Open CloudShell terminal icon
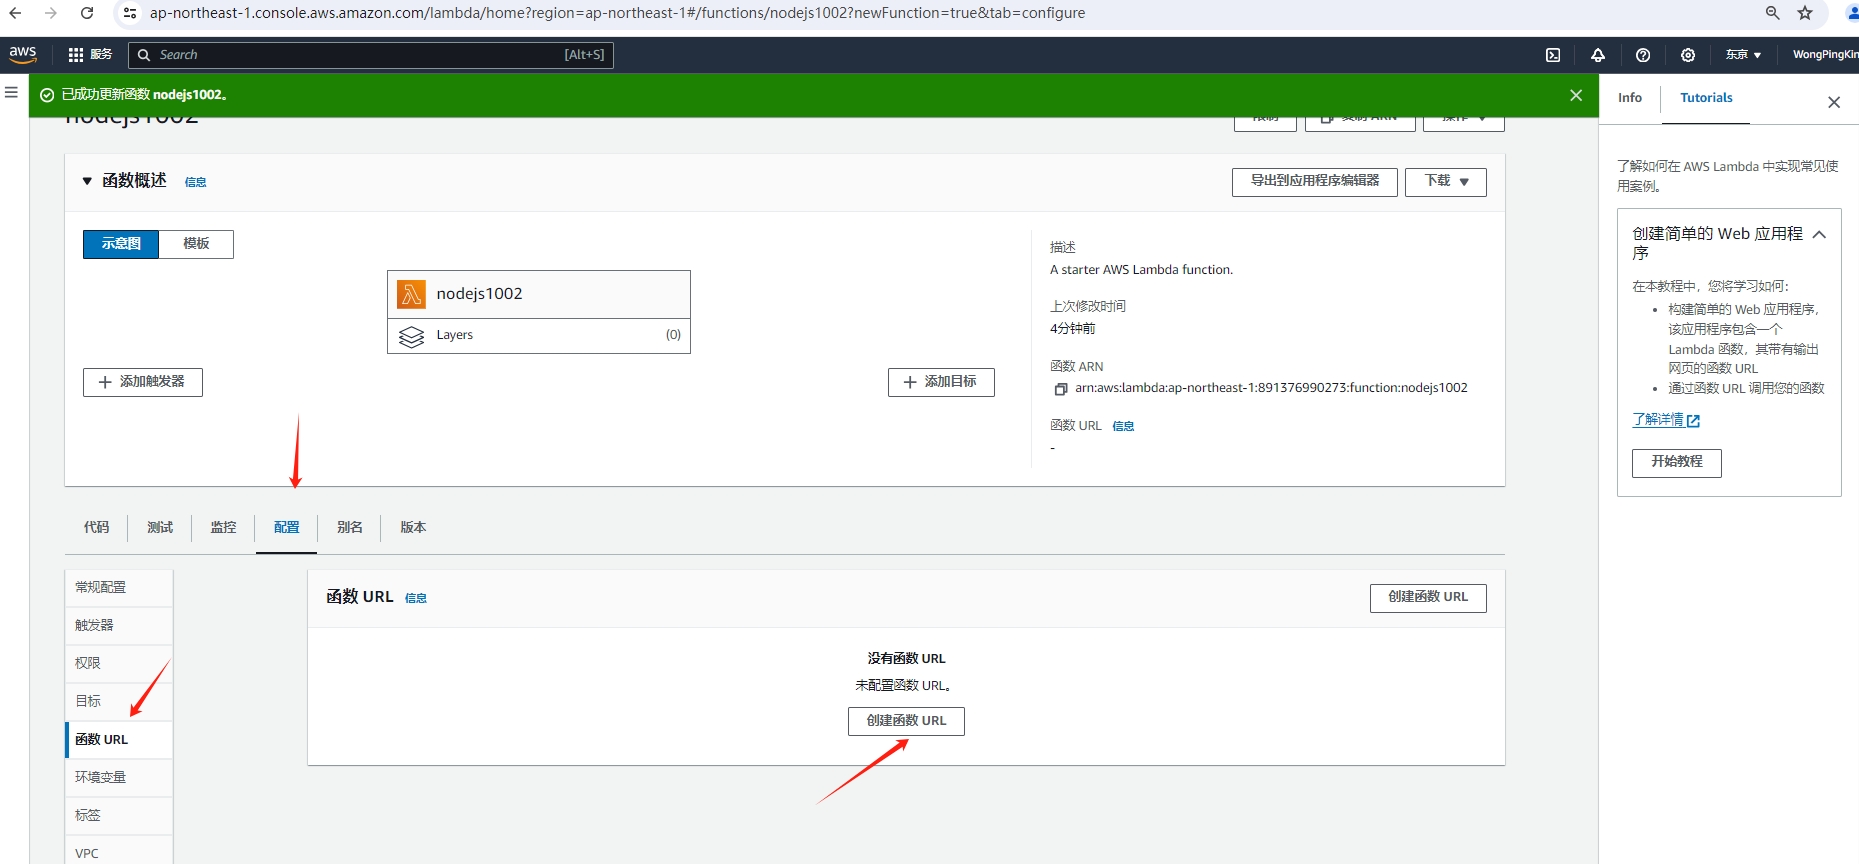 1553,55
